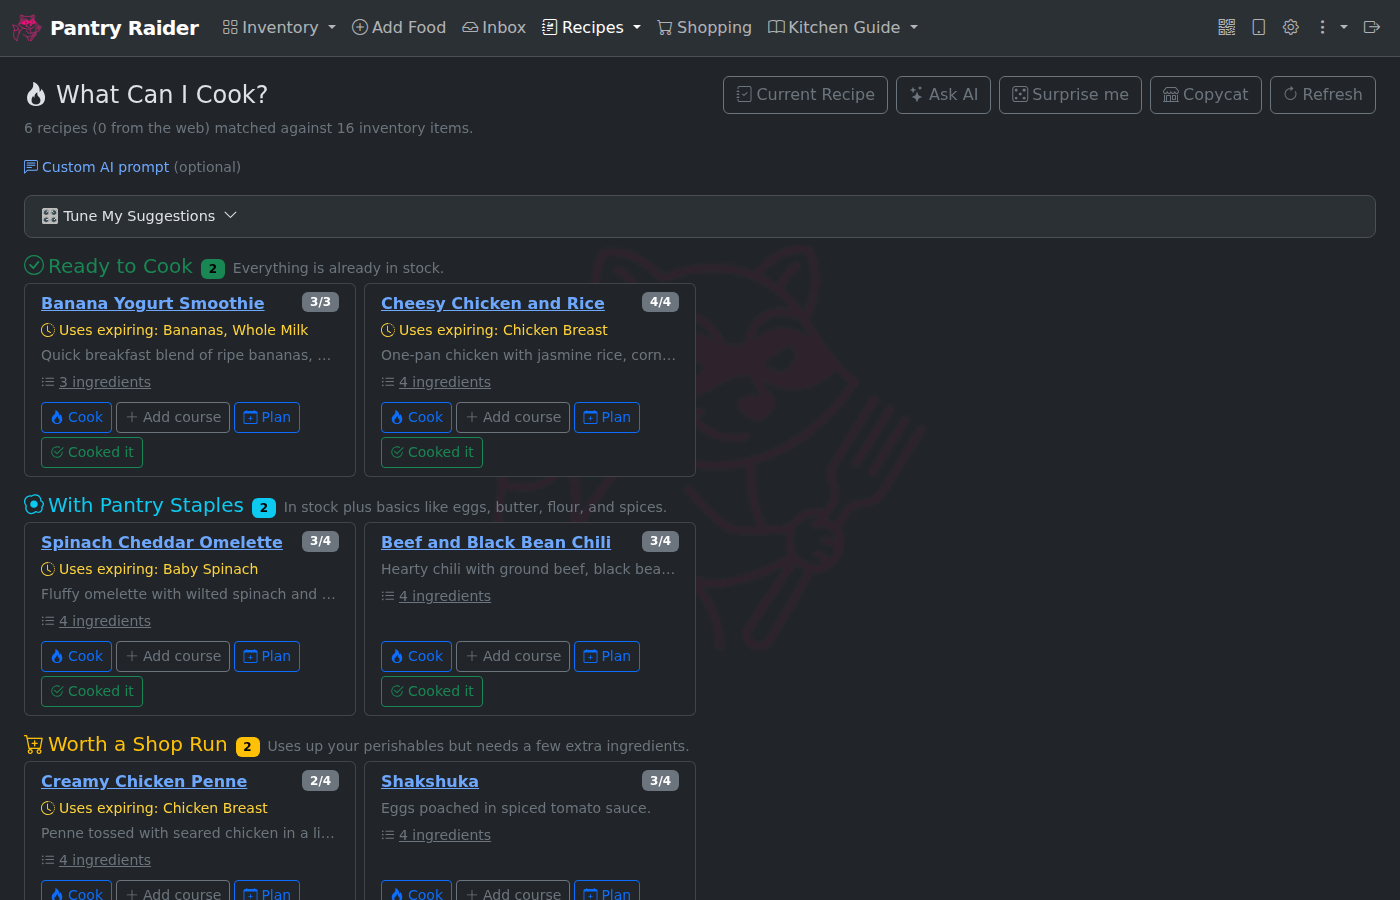Expand Beef and Black Bean Chili's ingredients
The height and width of the screenshot is (900, 1400).
(445, 596)
